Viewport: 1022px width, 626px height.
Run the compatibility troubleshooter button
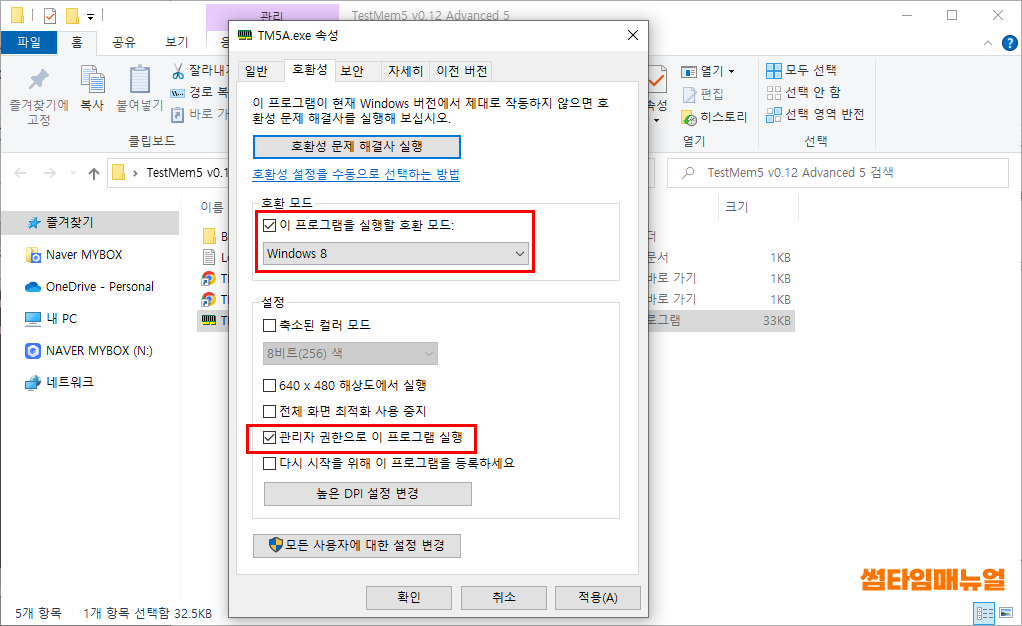357,147
